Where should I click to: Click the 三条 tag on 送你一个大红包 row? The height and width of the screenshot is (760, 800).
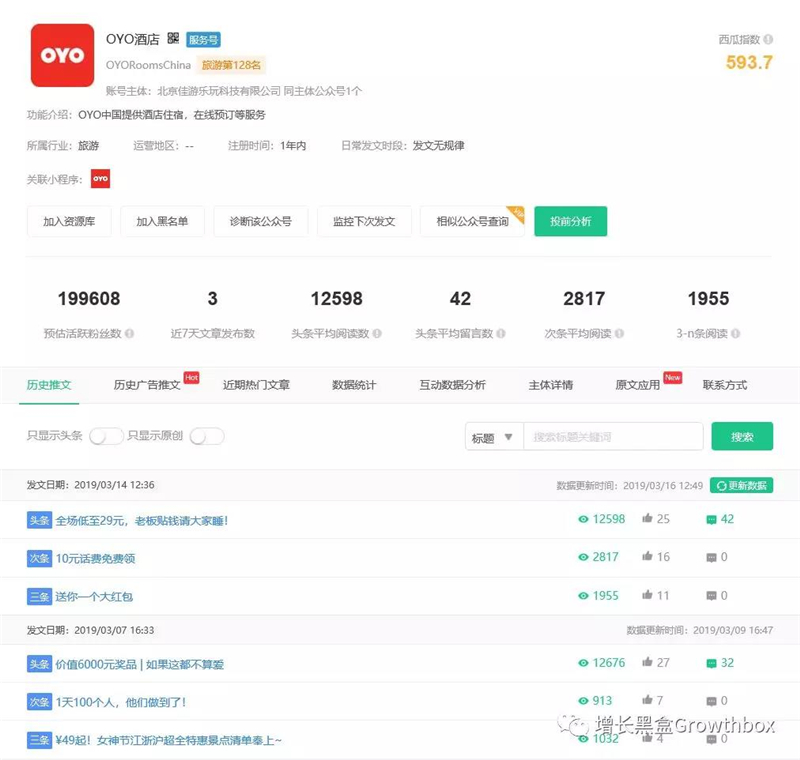pos(39,596)
